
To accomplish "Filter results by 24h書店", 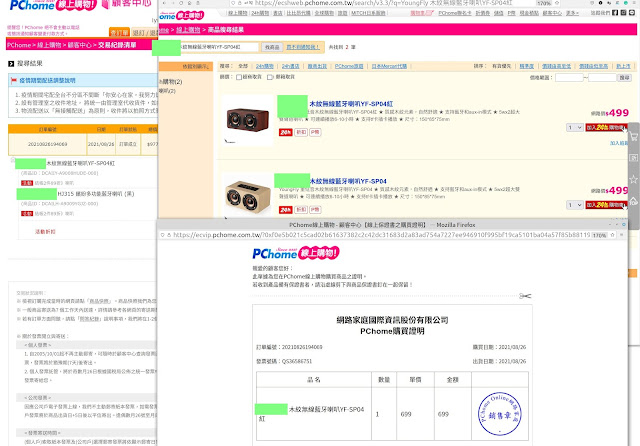I will [291, 66].
